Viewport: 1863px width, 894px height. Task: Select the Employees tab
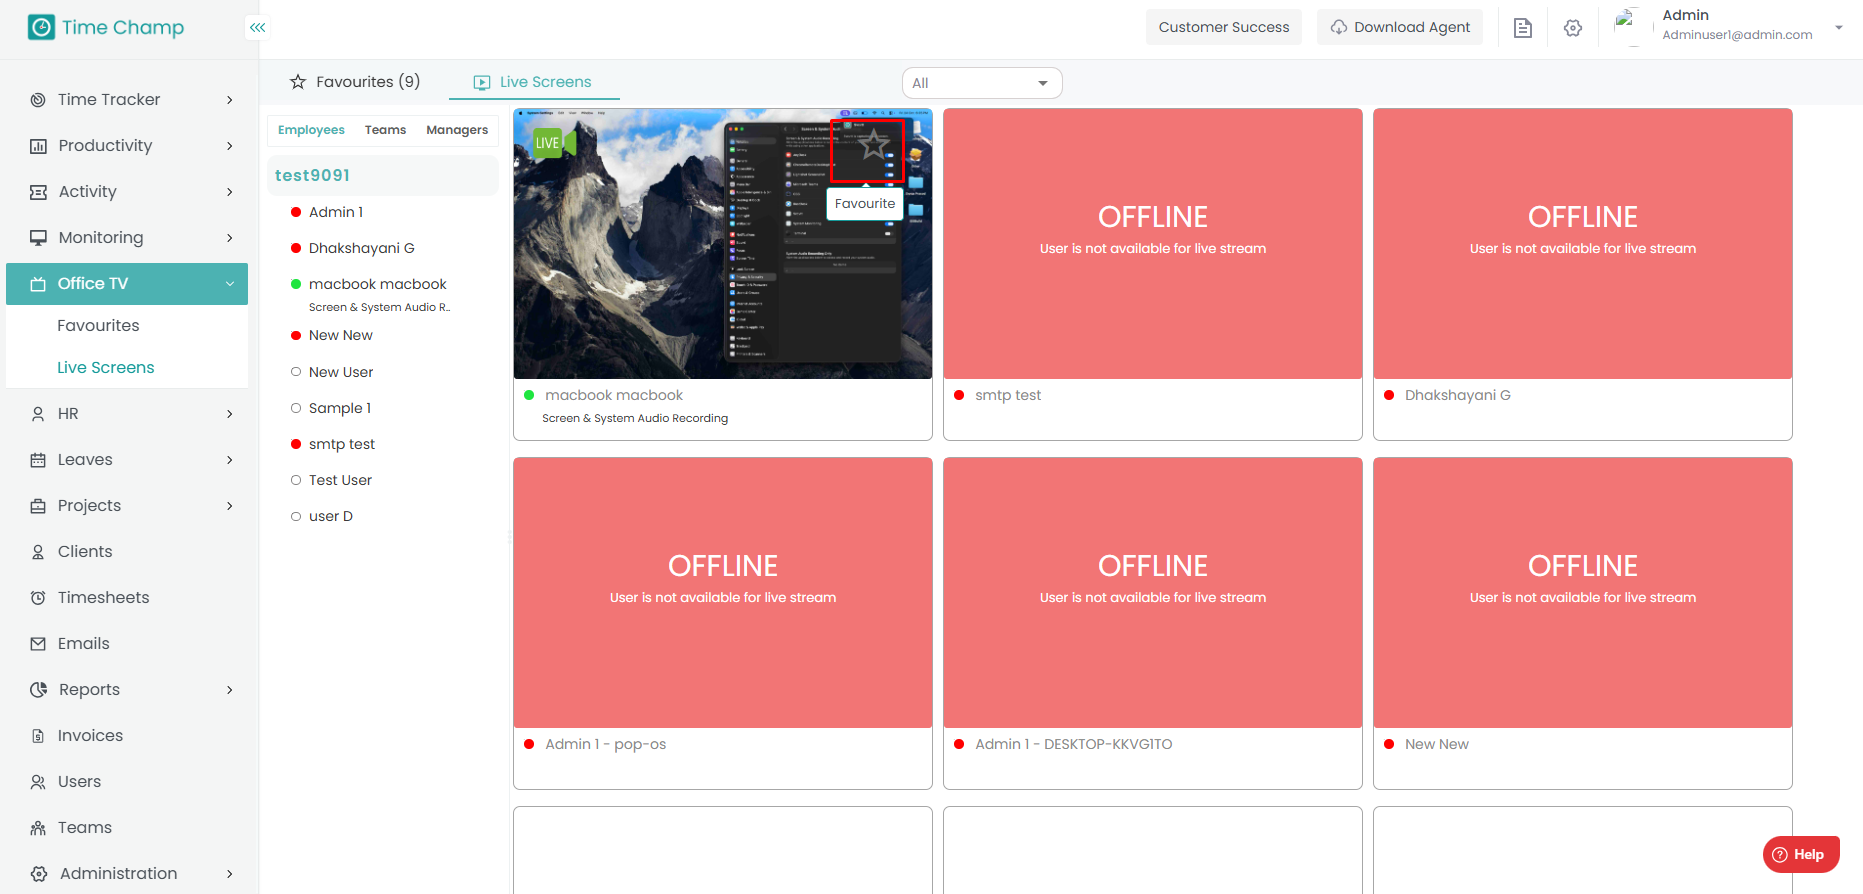tap(311, 130)
